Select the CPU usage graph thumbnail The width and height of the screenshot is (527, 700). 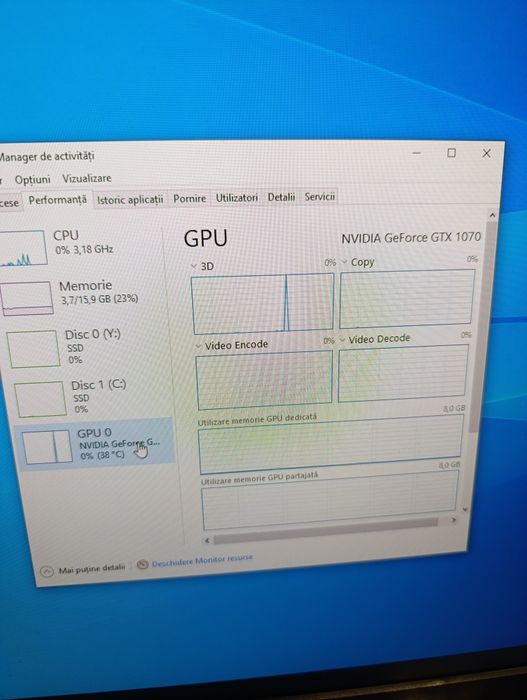click(x=23, y=248)
